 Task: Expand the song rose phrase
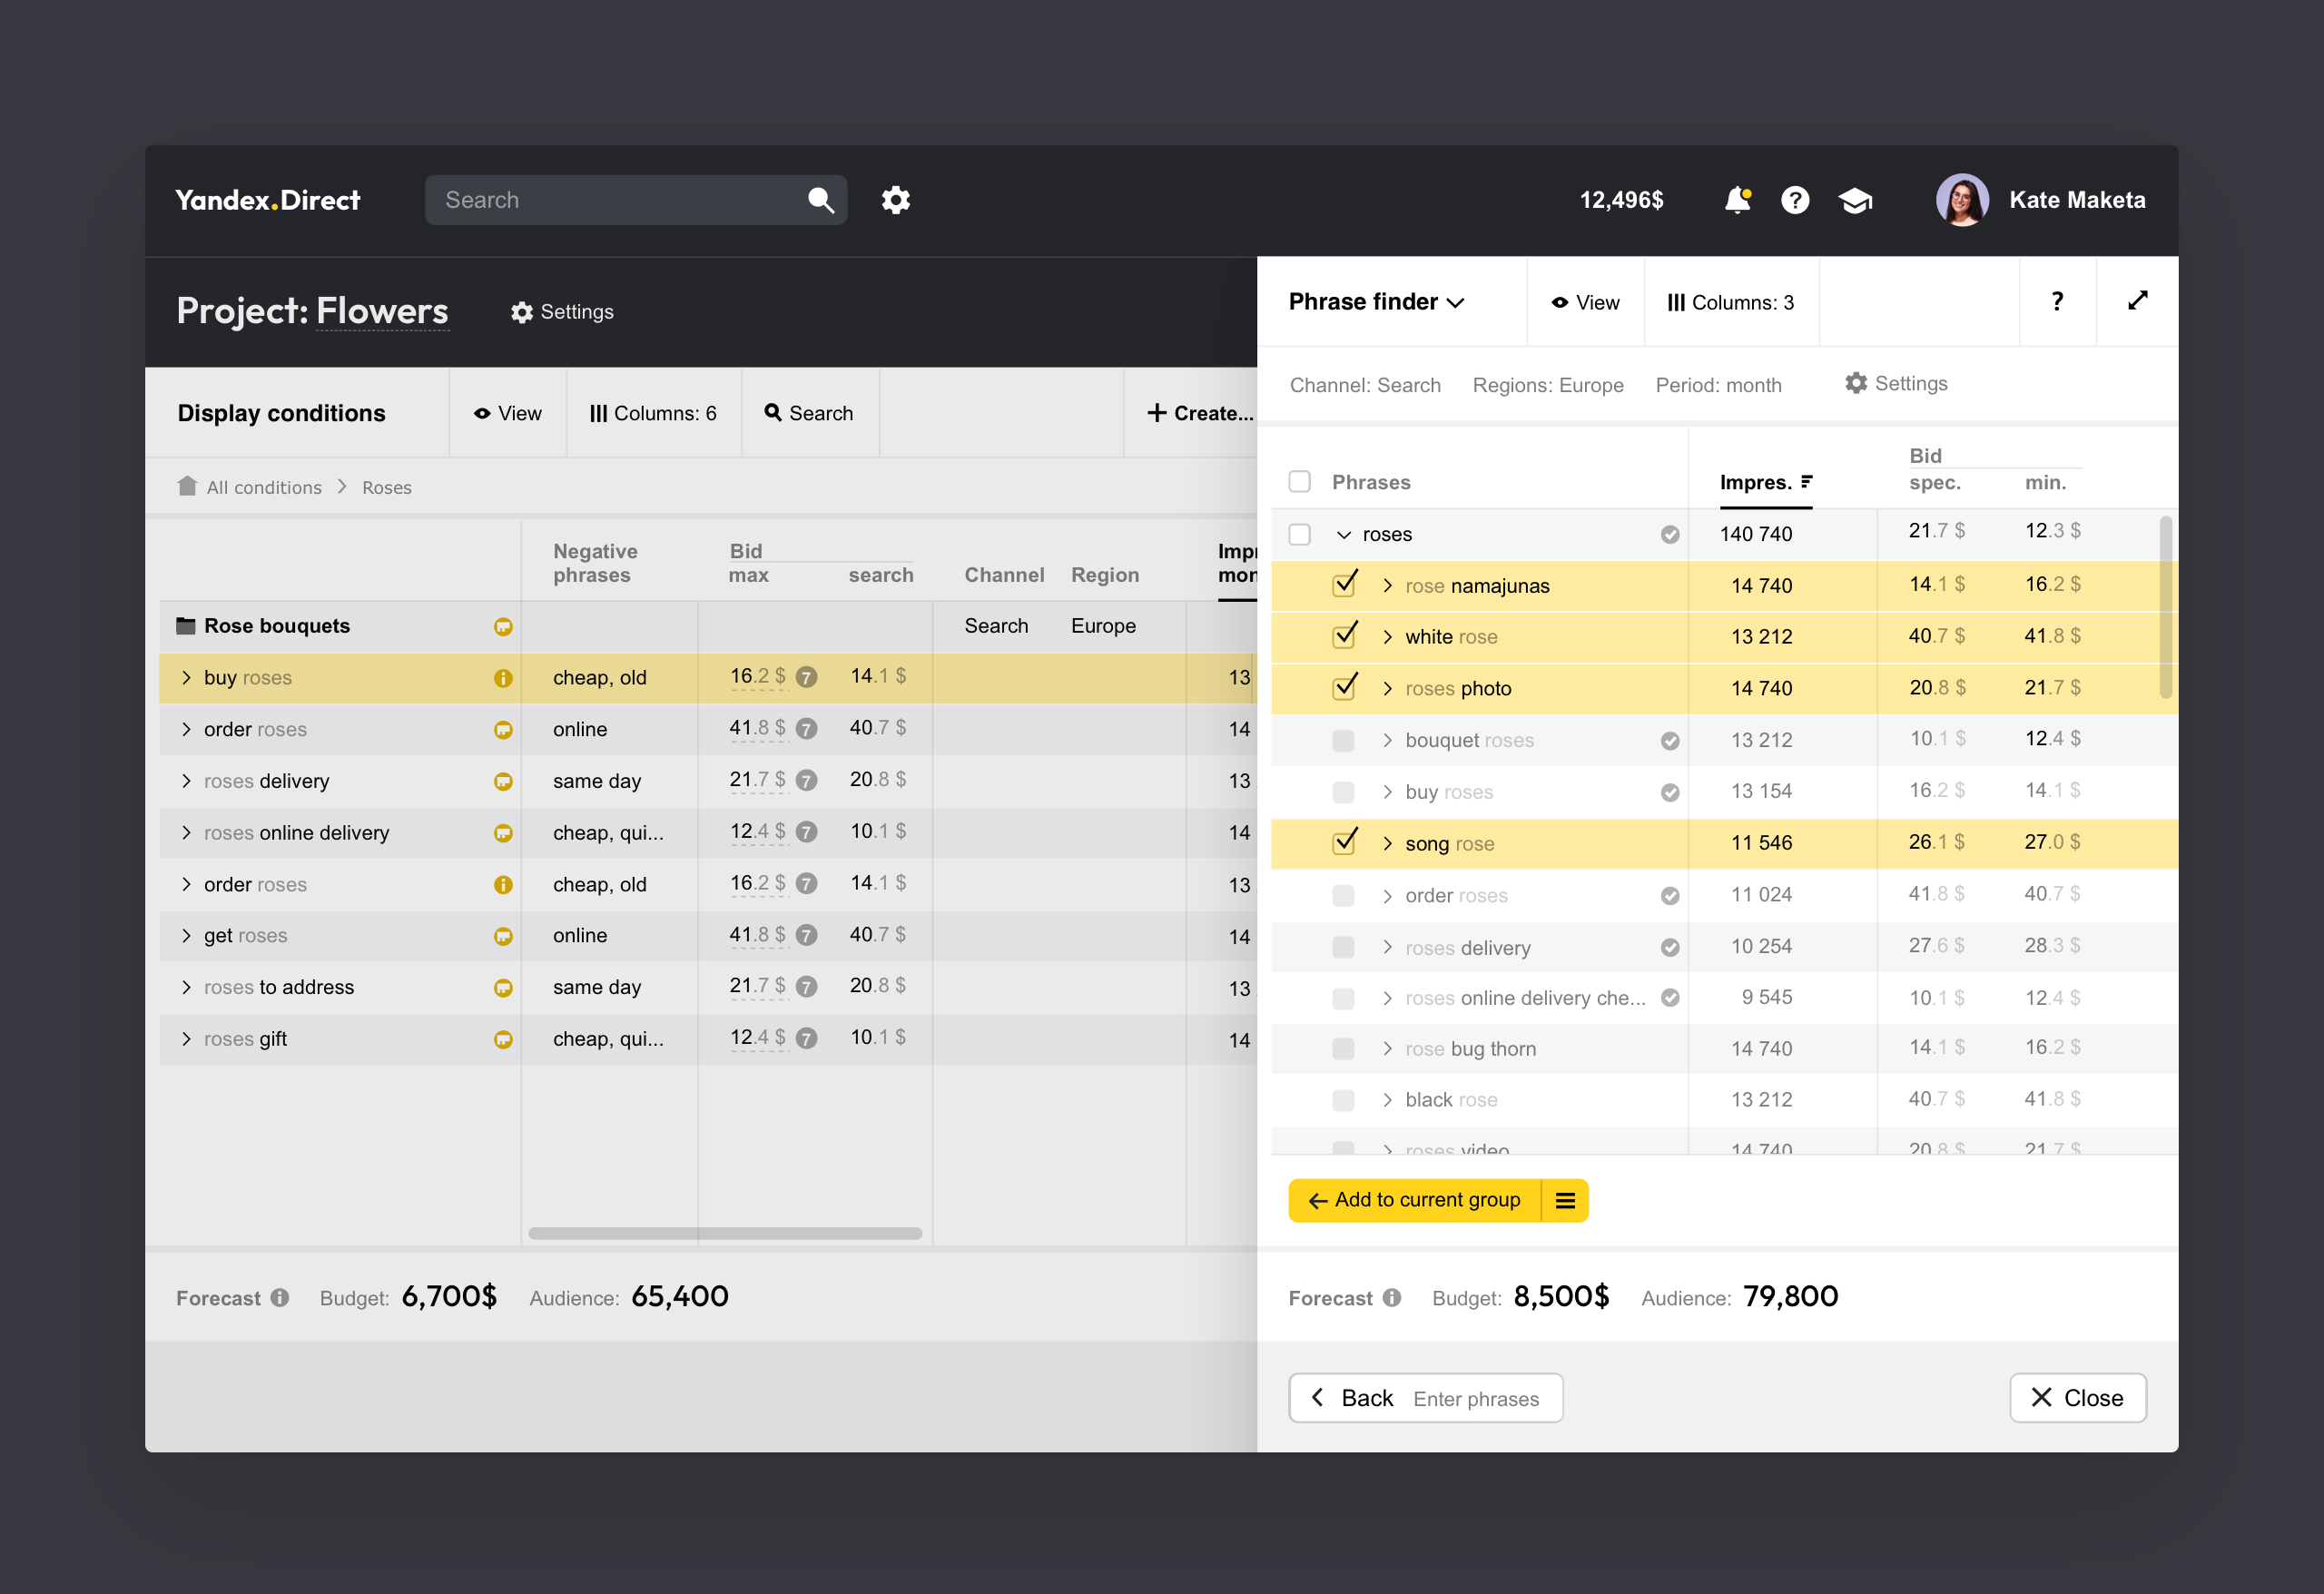1388,843
